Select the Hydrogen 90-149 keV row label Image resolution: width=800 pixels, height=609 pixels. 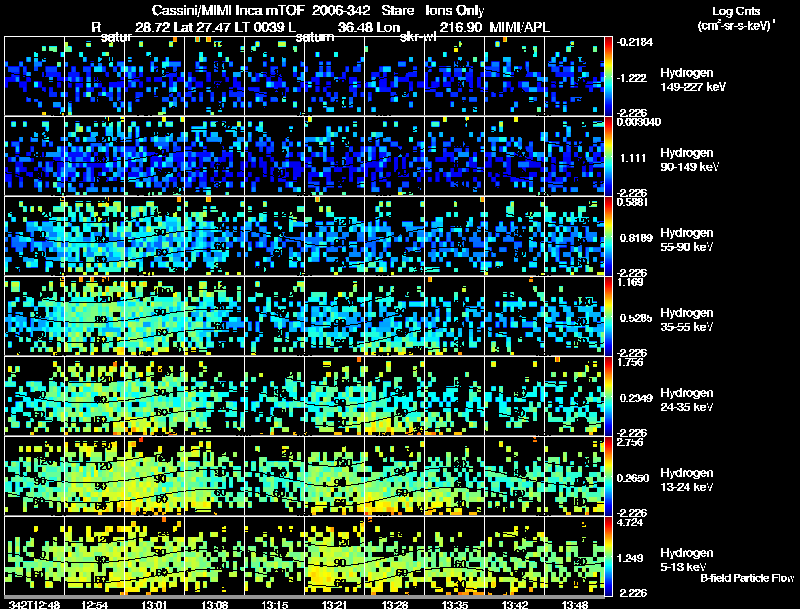point(689,160)
